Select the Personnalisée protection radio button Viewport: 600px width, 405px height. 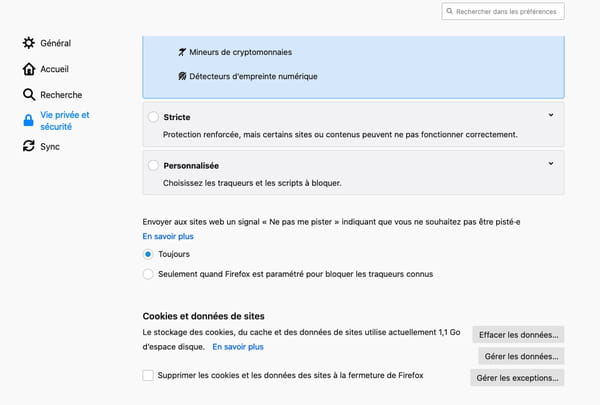pyautogui.click(x=153, y=165)
